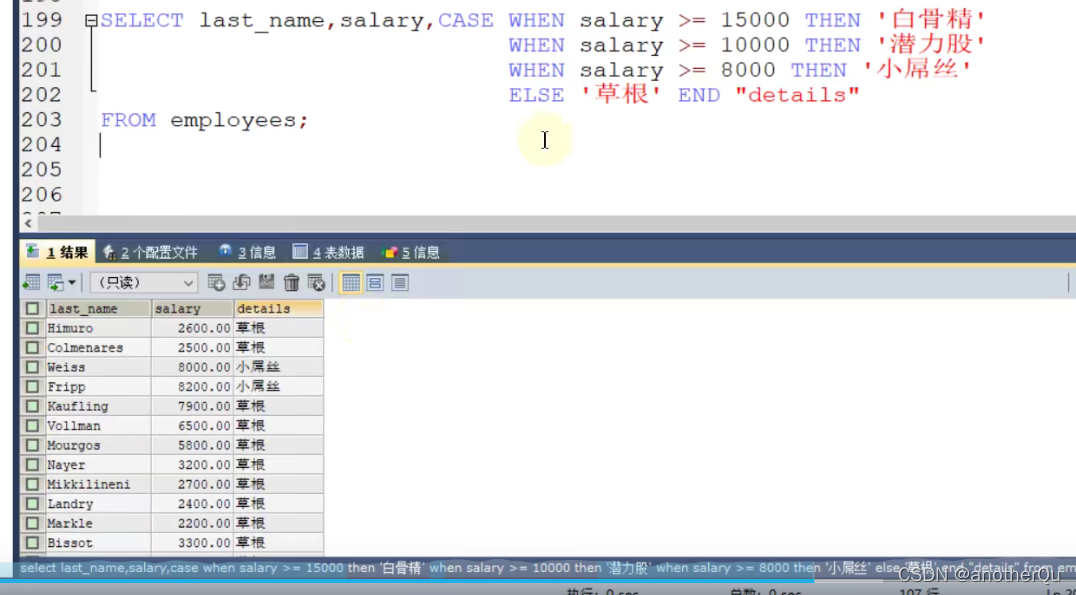
Task: Click the editor horizontal scrollbar track
Action: click(x=556, y=223)
